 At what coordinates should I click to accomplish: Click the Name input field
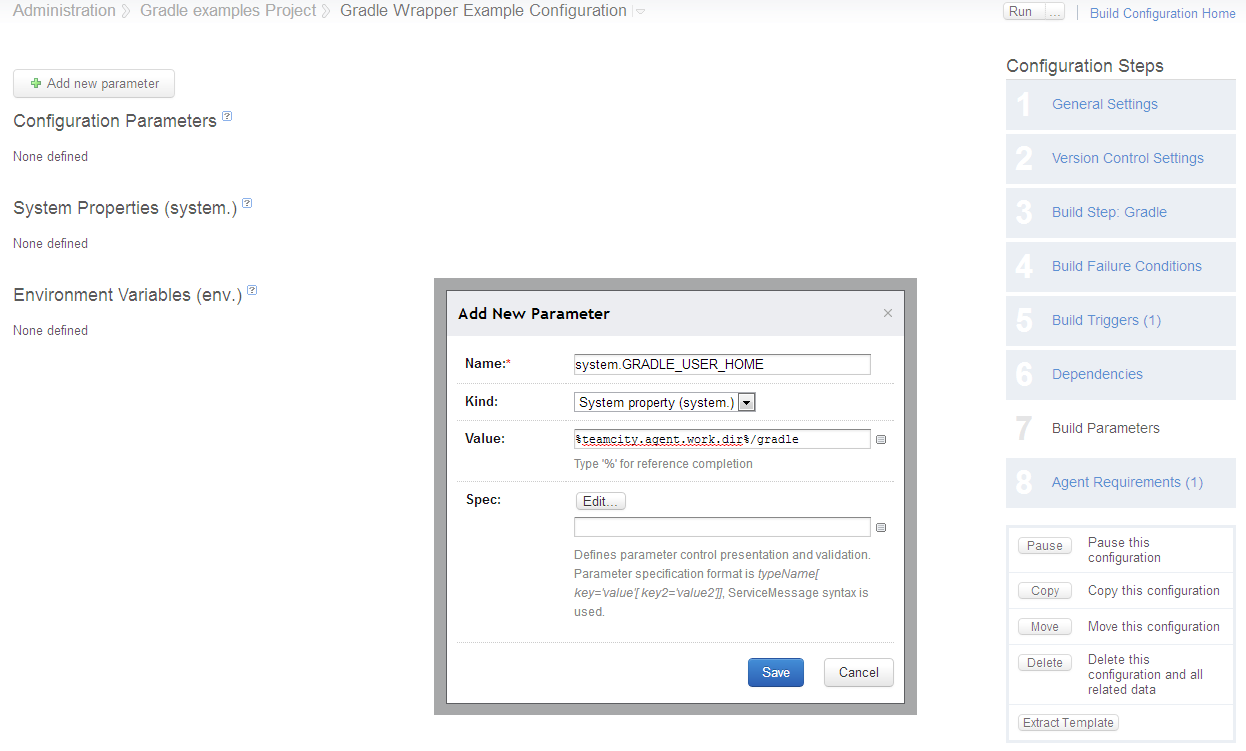pyautogui.click(x=721, y=365)
